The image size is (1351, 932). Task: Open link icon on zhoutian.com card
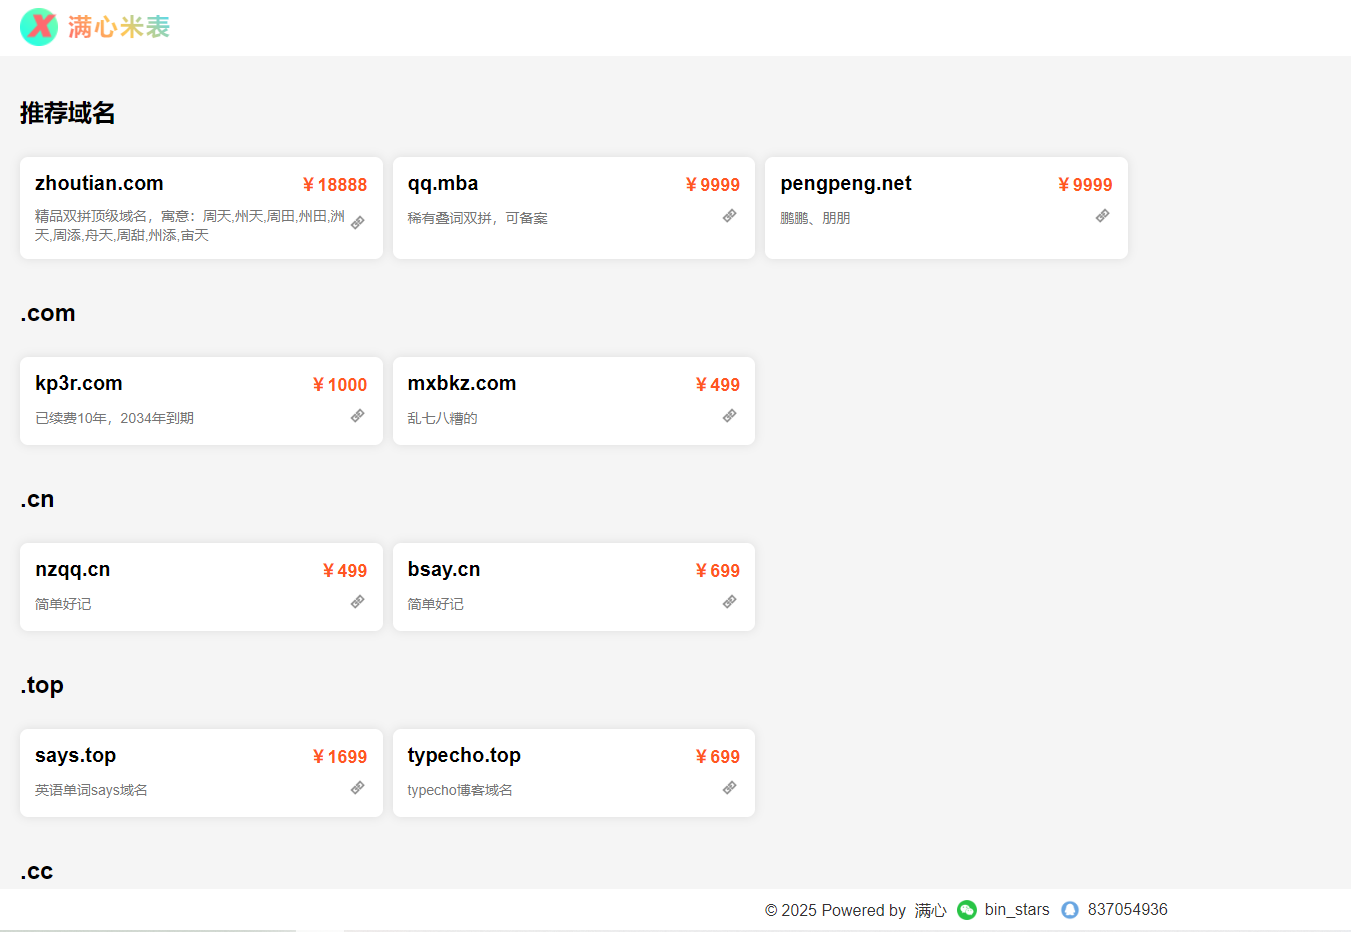(x=357, y=223)
